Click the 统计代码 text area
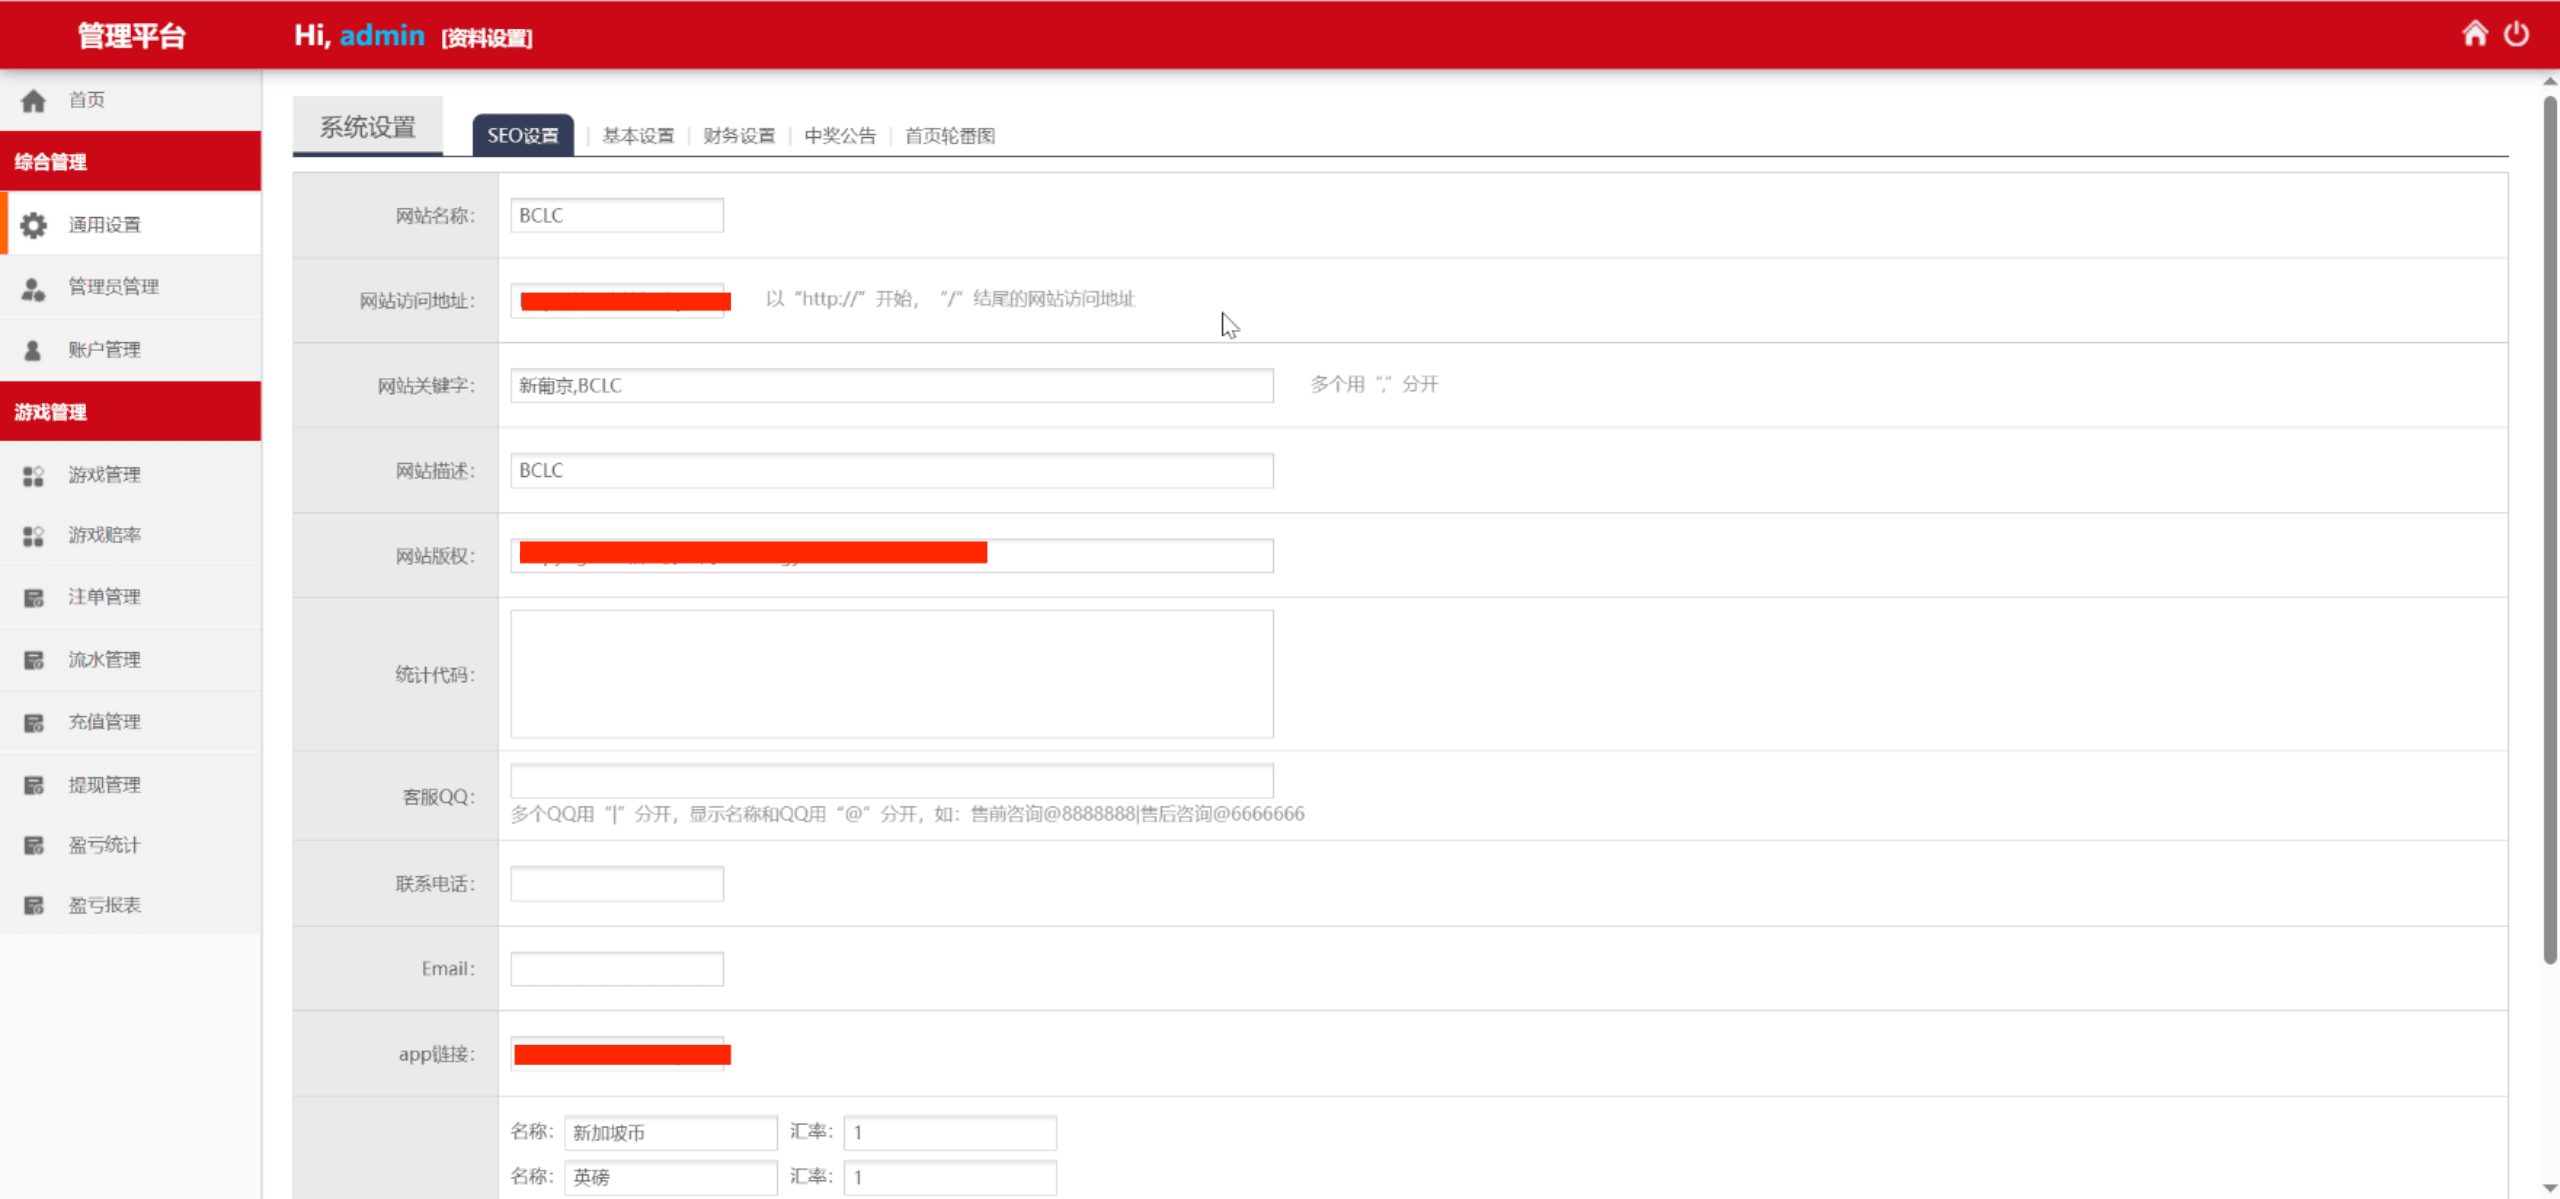Screen dimensions: 2560x1199 tap(891, 674)
